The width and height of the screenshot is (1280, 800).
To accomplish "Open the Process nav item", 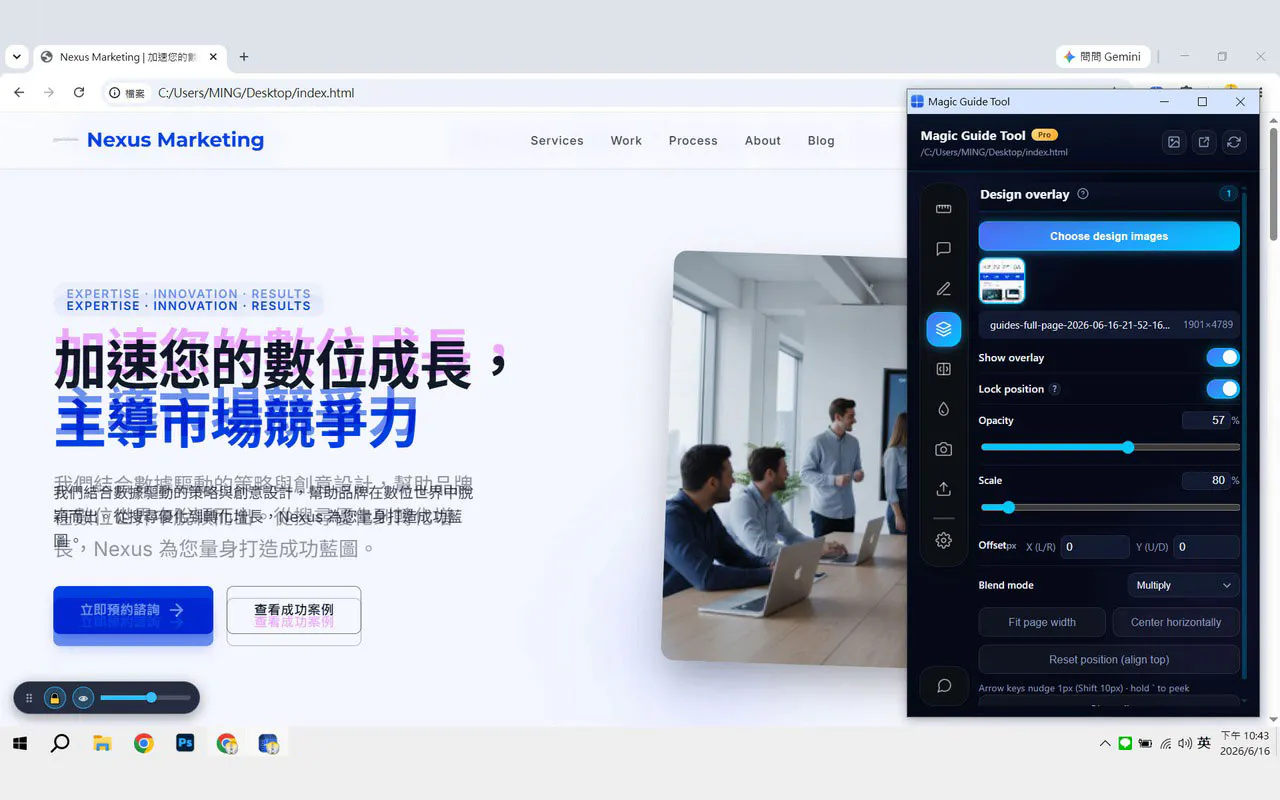I will tap(693, 141).
